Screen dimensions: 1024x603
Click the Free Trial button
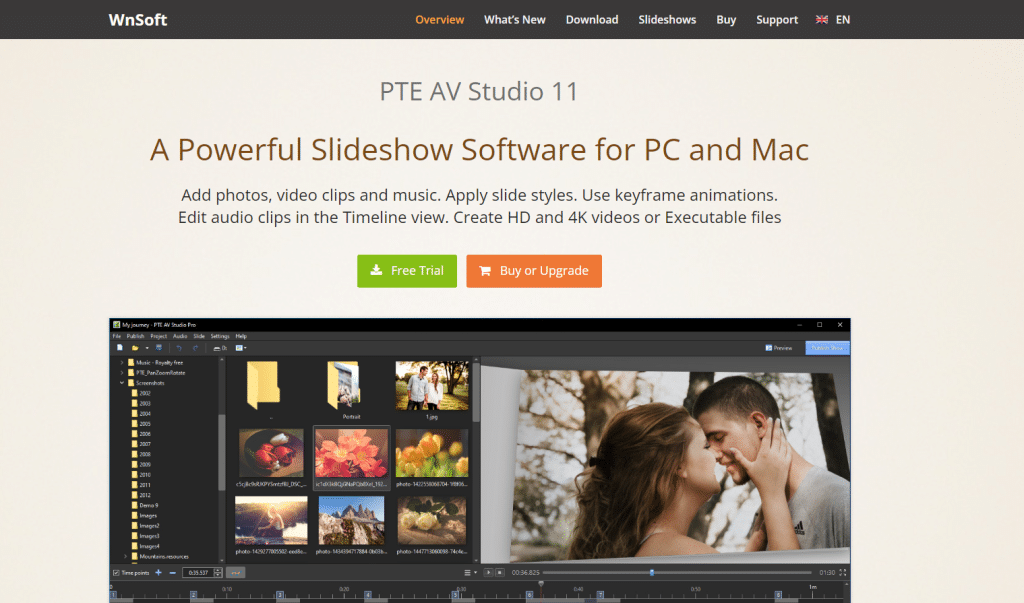pyautogui.click(x=406, y=270)
